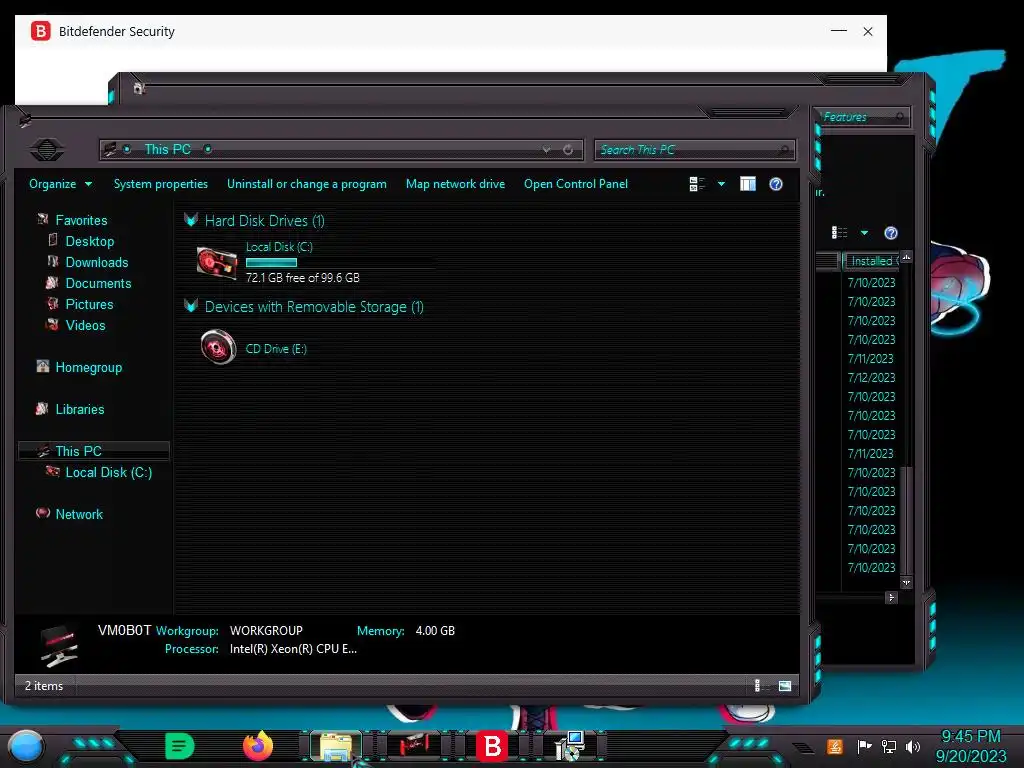1024x768 pixels.
Task: Click the change view icon in Explorer toolbar
Action: [x=697, y=184]
